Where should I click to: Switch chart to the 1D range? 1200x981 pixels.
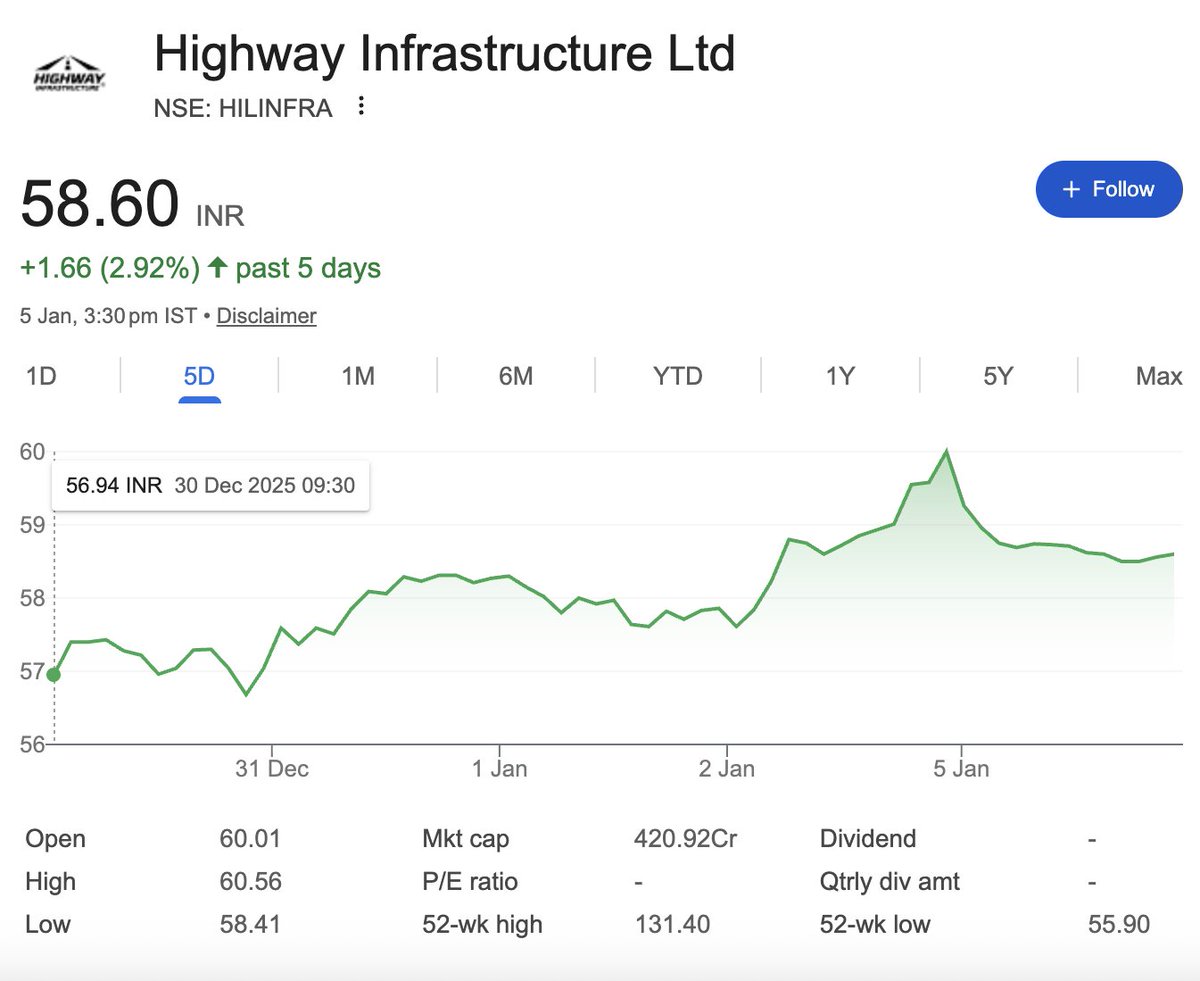pos(41,376)
